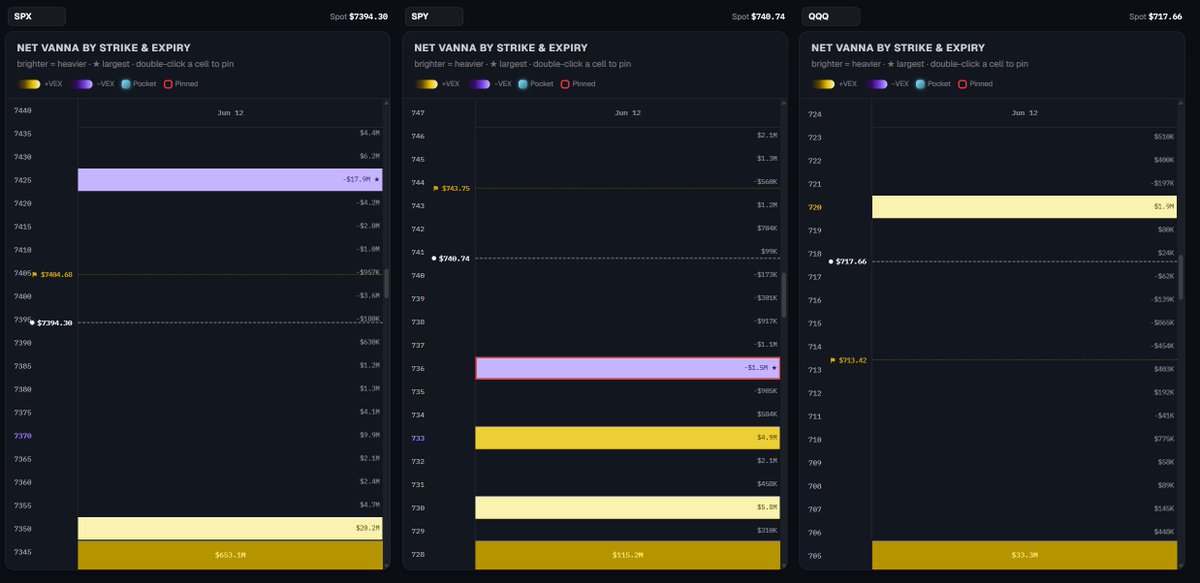Click the $4.1M value at SPX strike 7375
Image resolution: width=1200 pixels, height=583 pixels.
pos(369,412)
